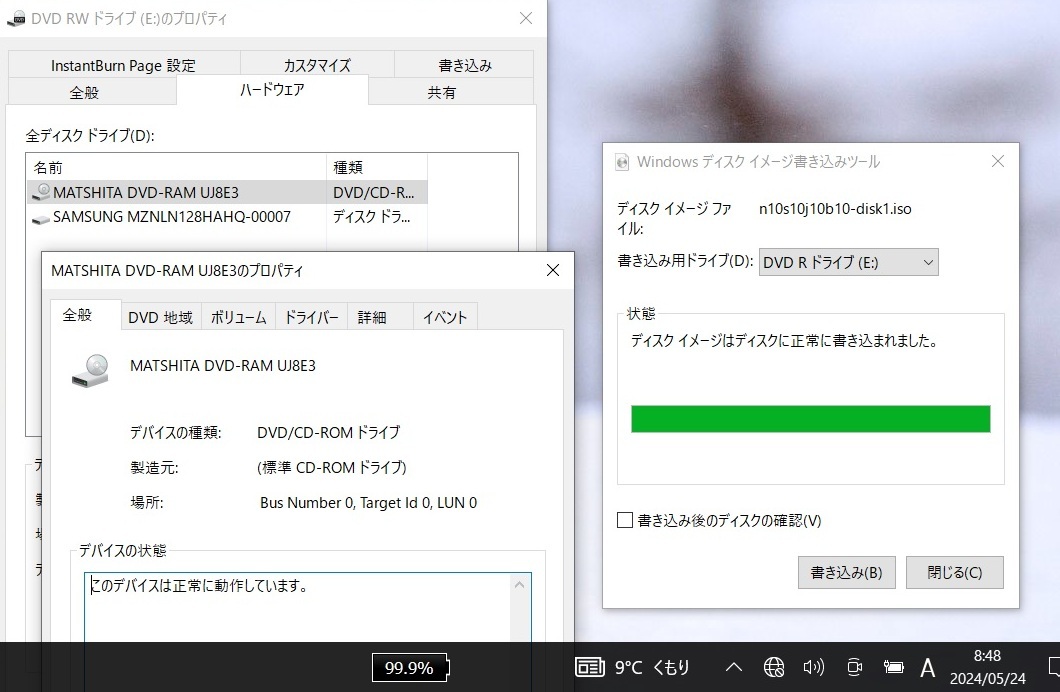Open the イベント tab
This screenshot has height=692, width=1060.
point(445,317)
